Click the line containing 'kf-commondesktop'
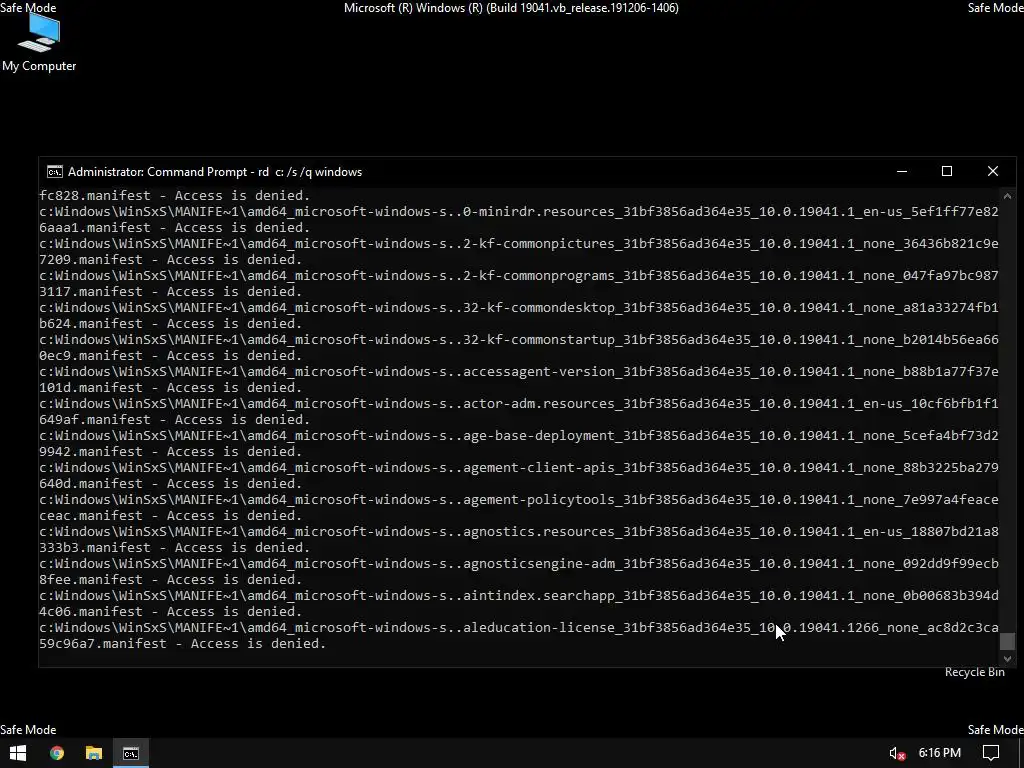The width and height of the screenshot is (1024, 768). point(519,308)
